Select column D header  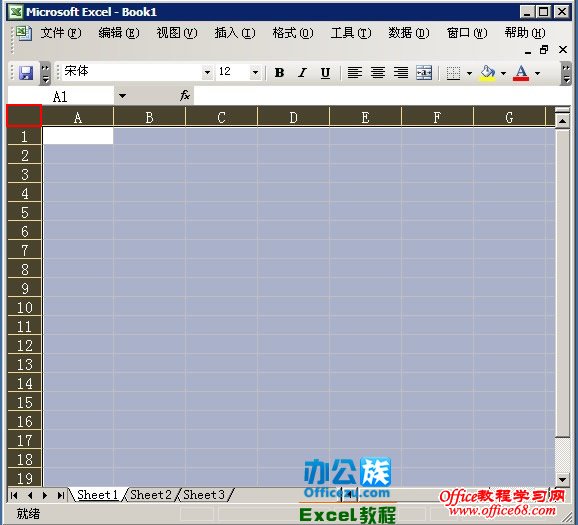pos(293,117)
